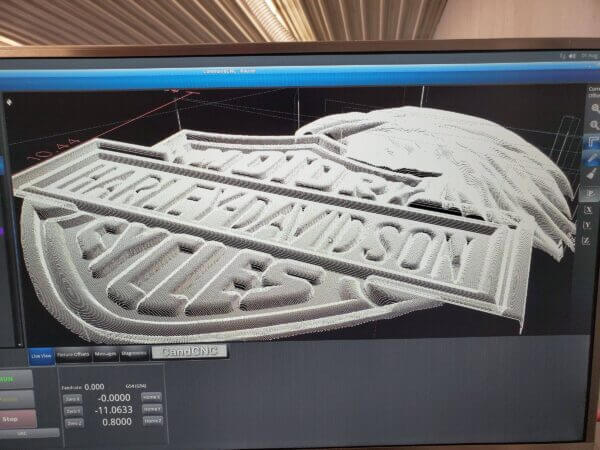Click the Zero X button
The image size is (600, 450).
(x=72, y=399)
